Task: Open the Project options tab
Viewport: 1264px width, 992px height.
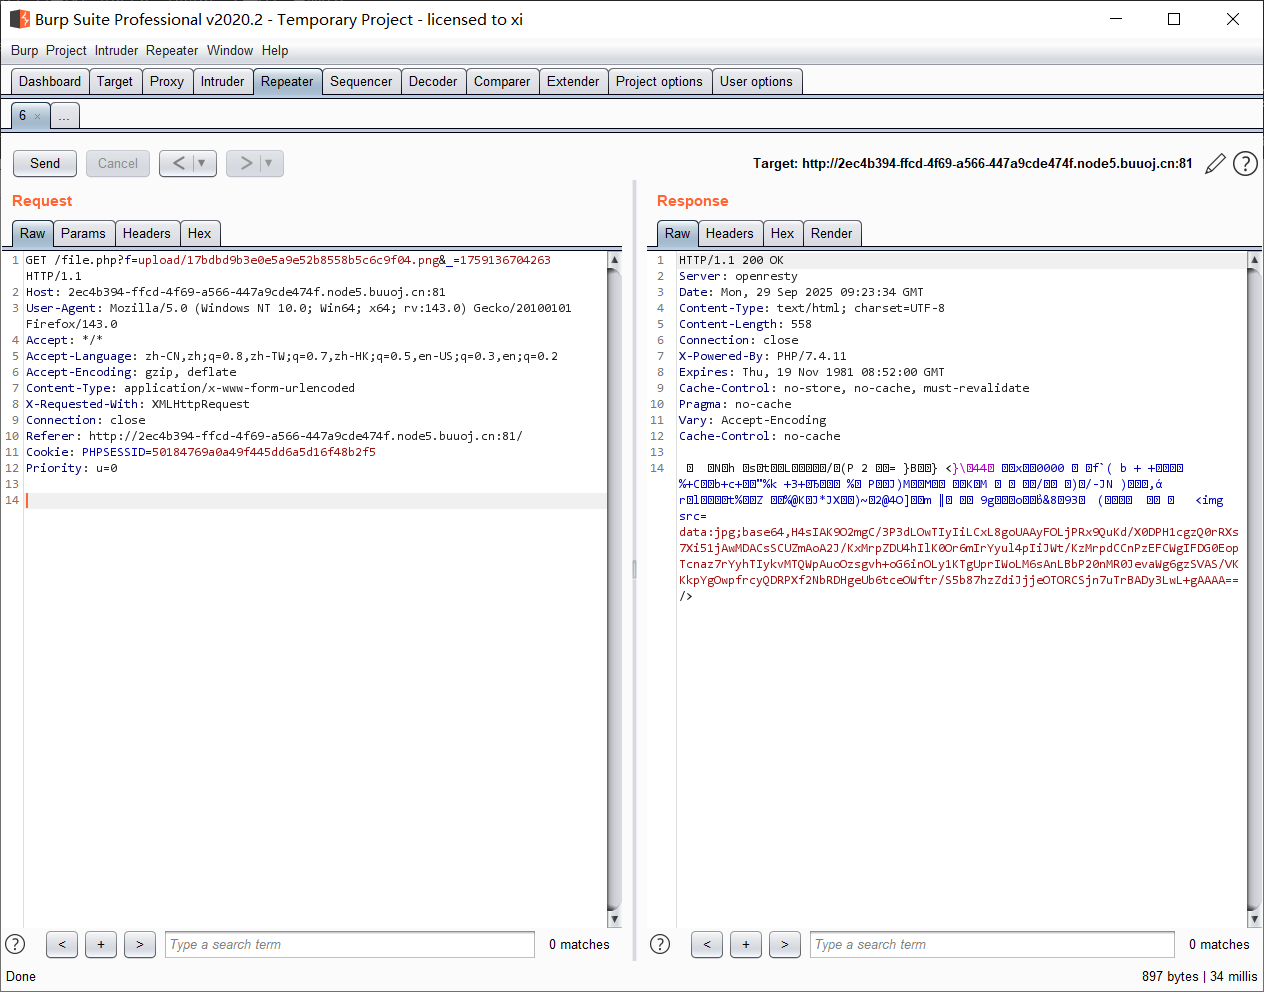Action: [x=659, y=82]
